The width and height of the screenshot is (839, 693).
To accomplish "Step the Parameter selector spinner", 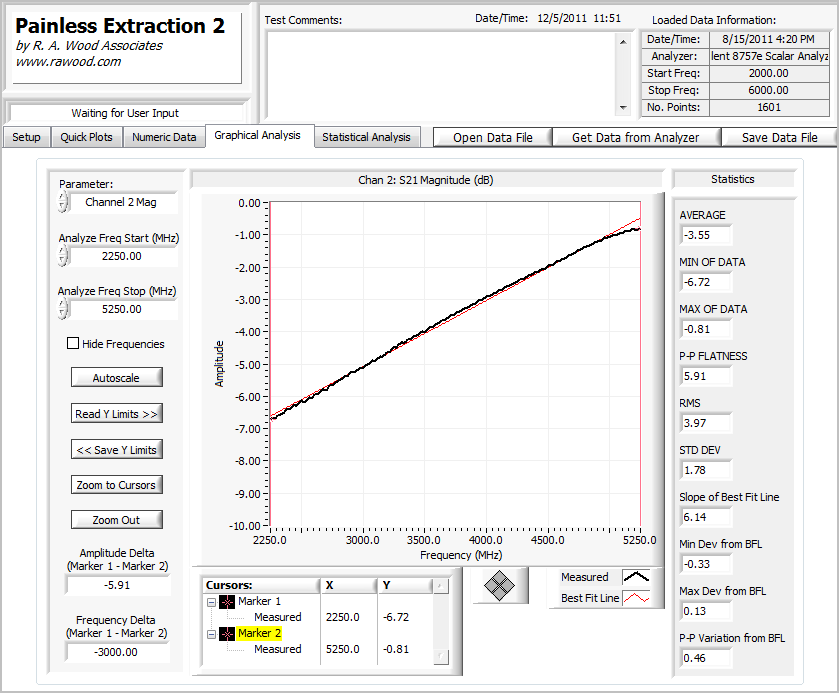I will coord(63,202).
